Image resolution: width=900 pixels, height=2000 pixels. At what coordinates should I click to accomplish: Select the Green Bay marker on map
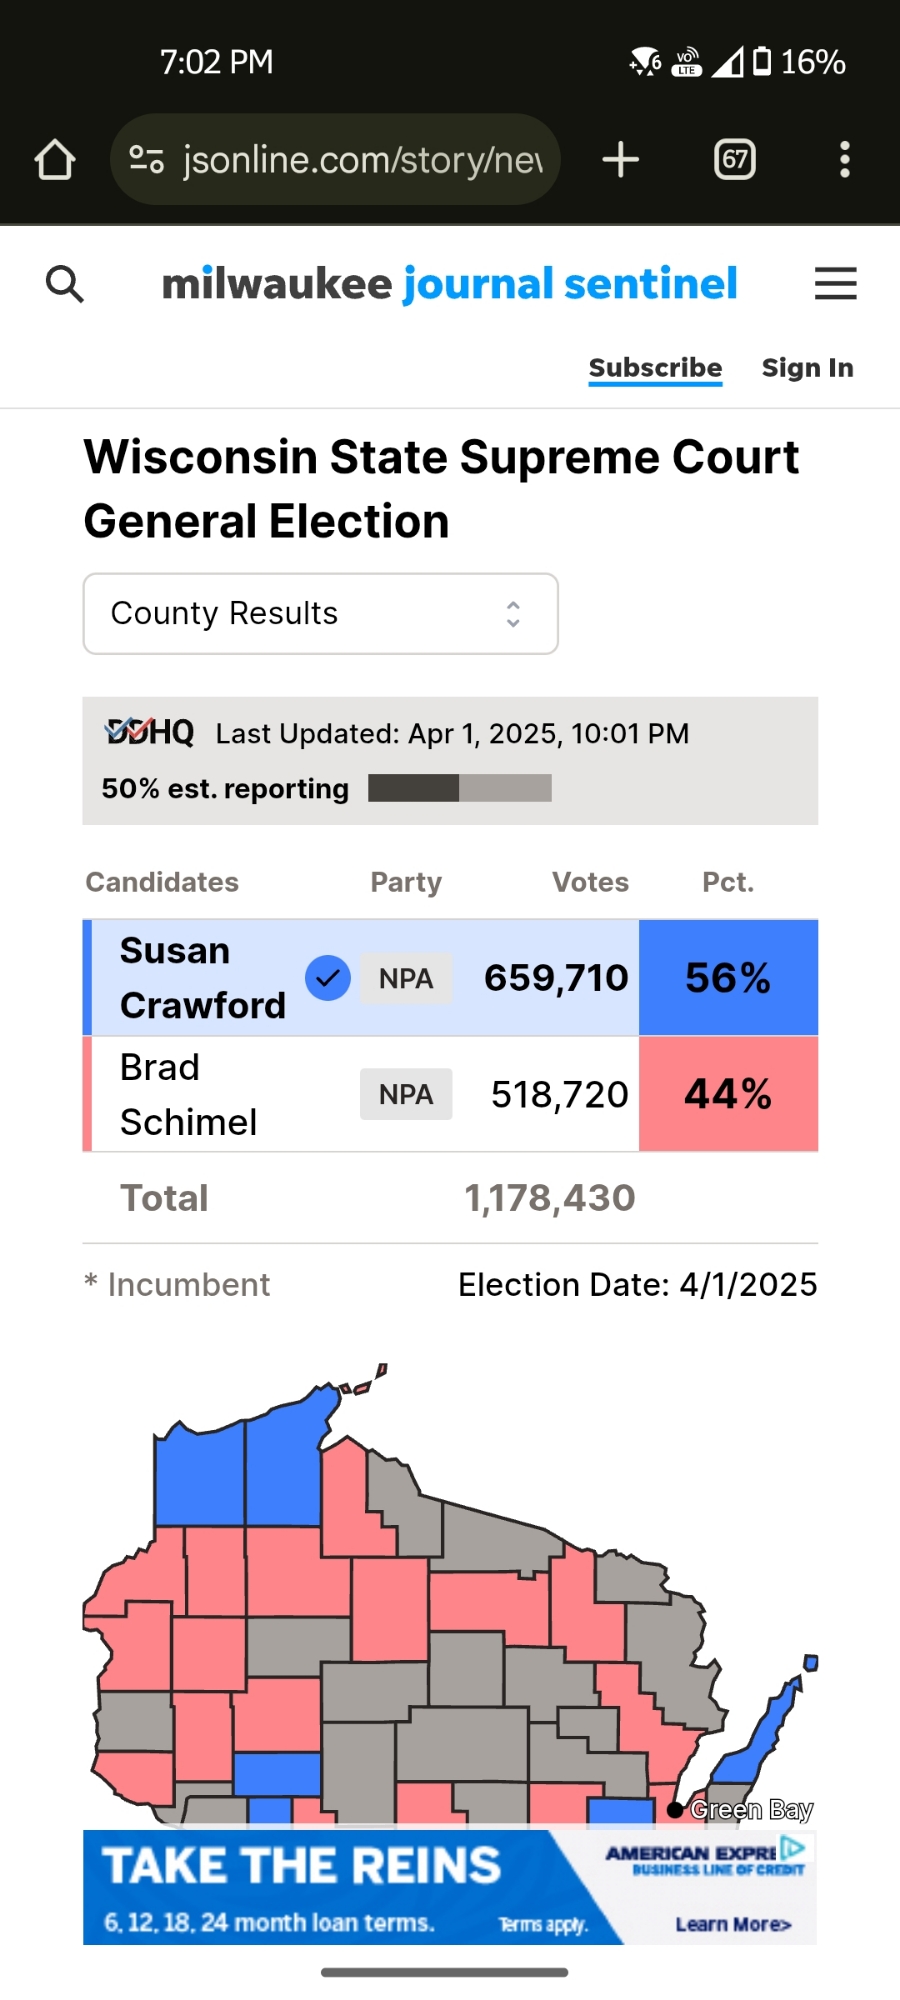pos(676,1810)
